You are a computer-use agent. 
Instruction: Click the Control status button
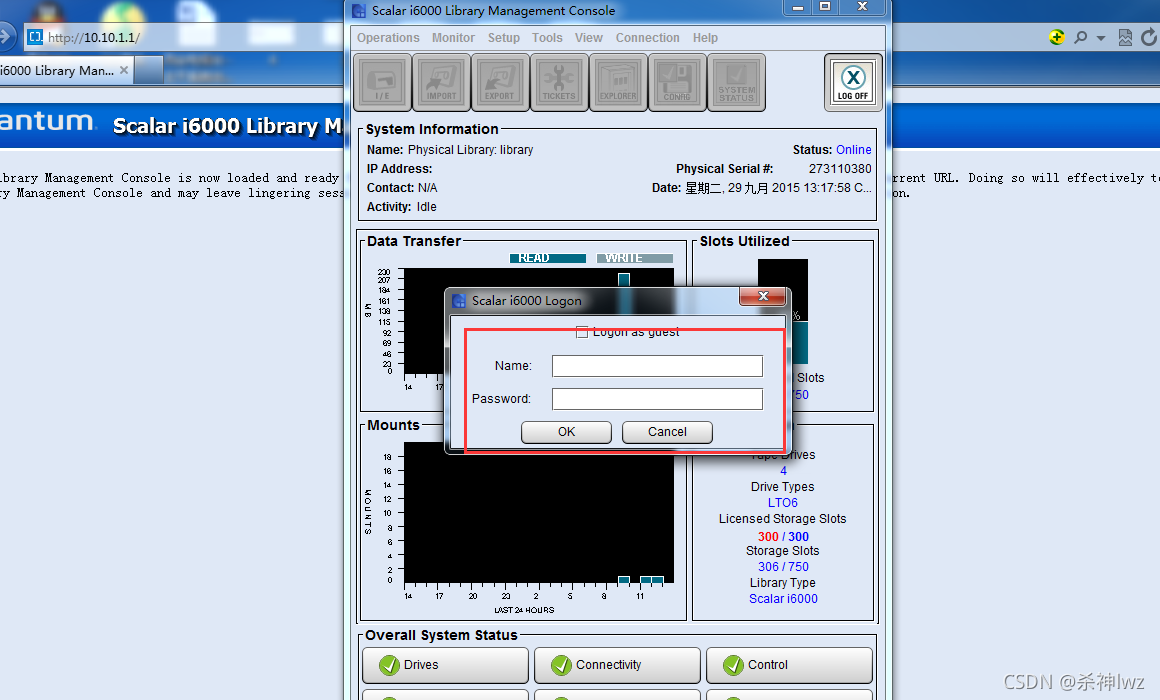pyautogui.click(x=789, y=665)
